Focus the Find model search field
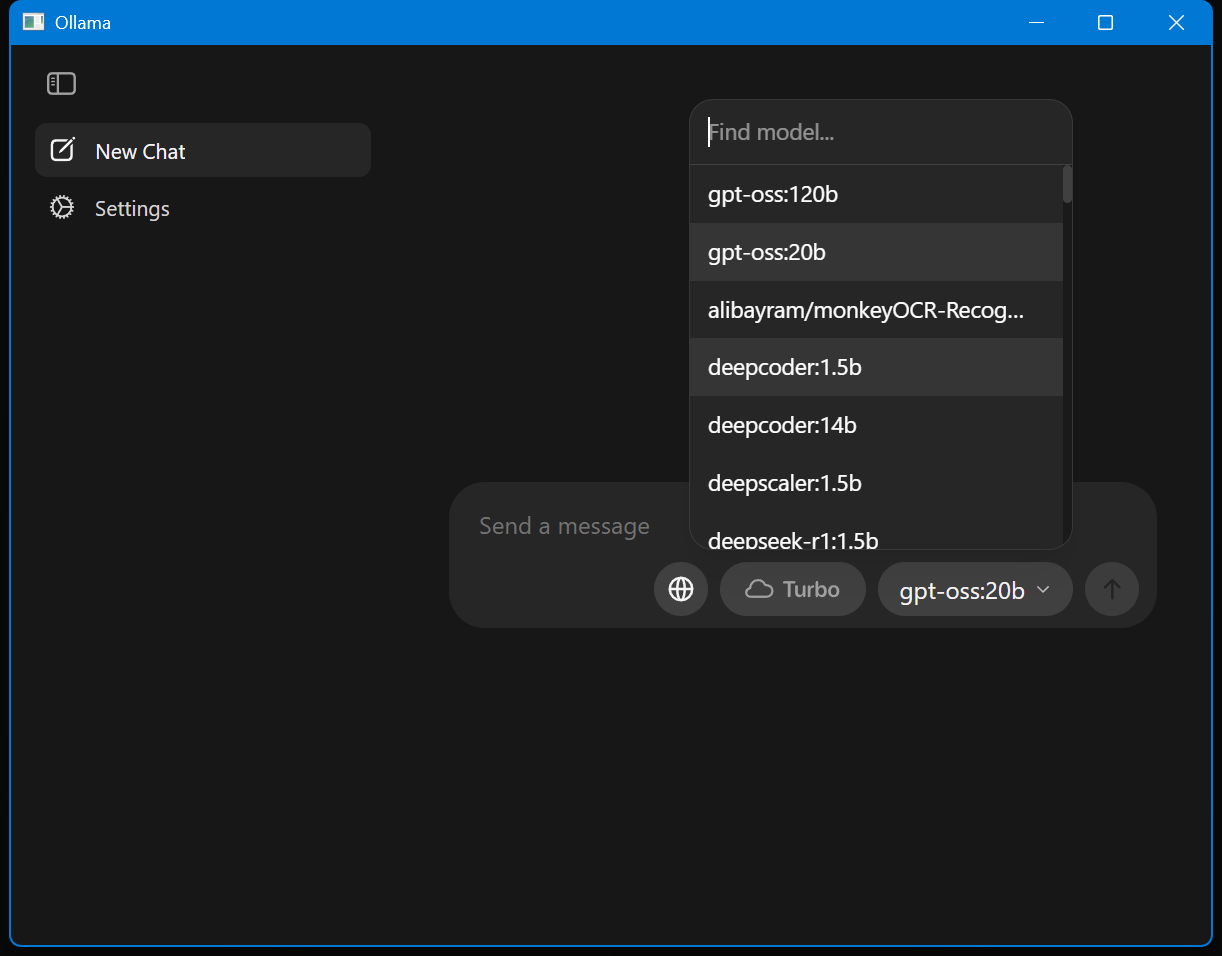The image size is (1222, 956). coord(881,132)
